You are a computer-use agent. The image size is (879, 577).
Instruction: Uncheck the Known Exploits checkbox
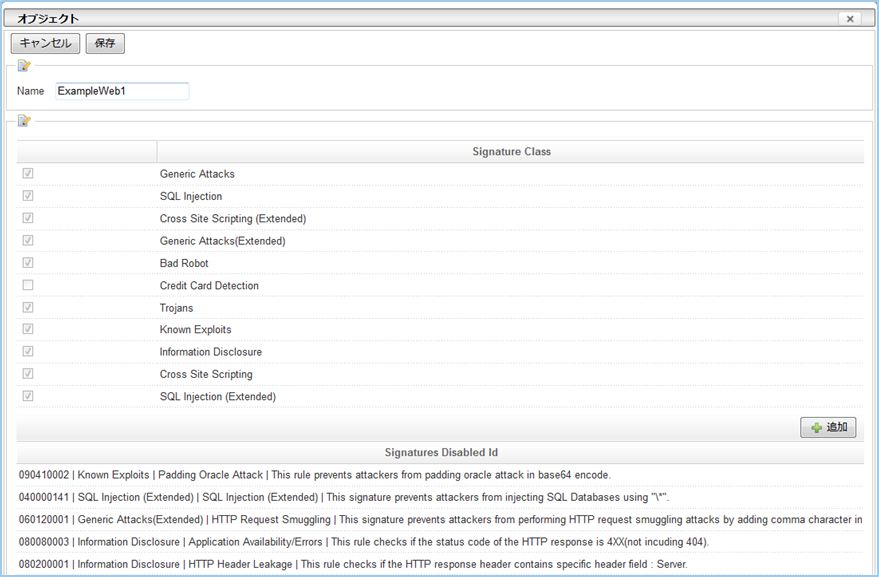(x=27, y=329)
